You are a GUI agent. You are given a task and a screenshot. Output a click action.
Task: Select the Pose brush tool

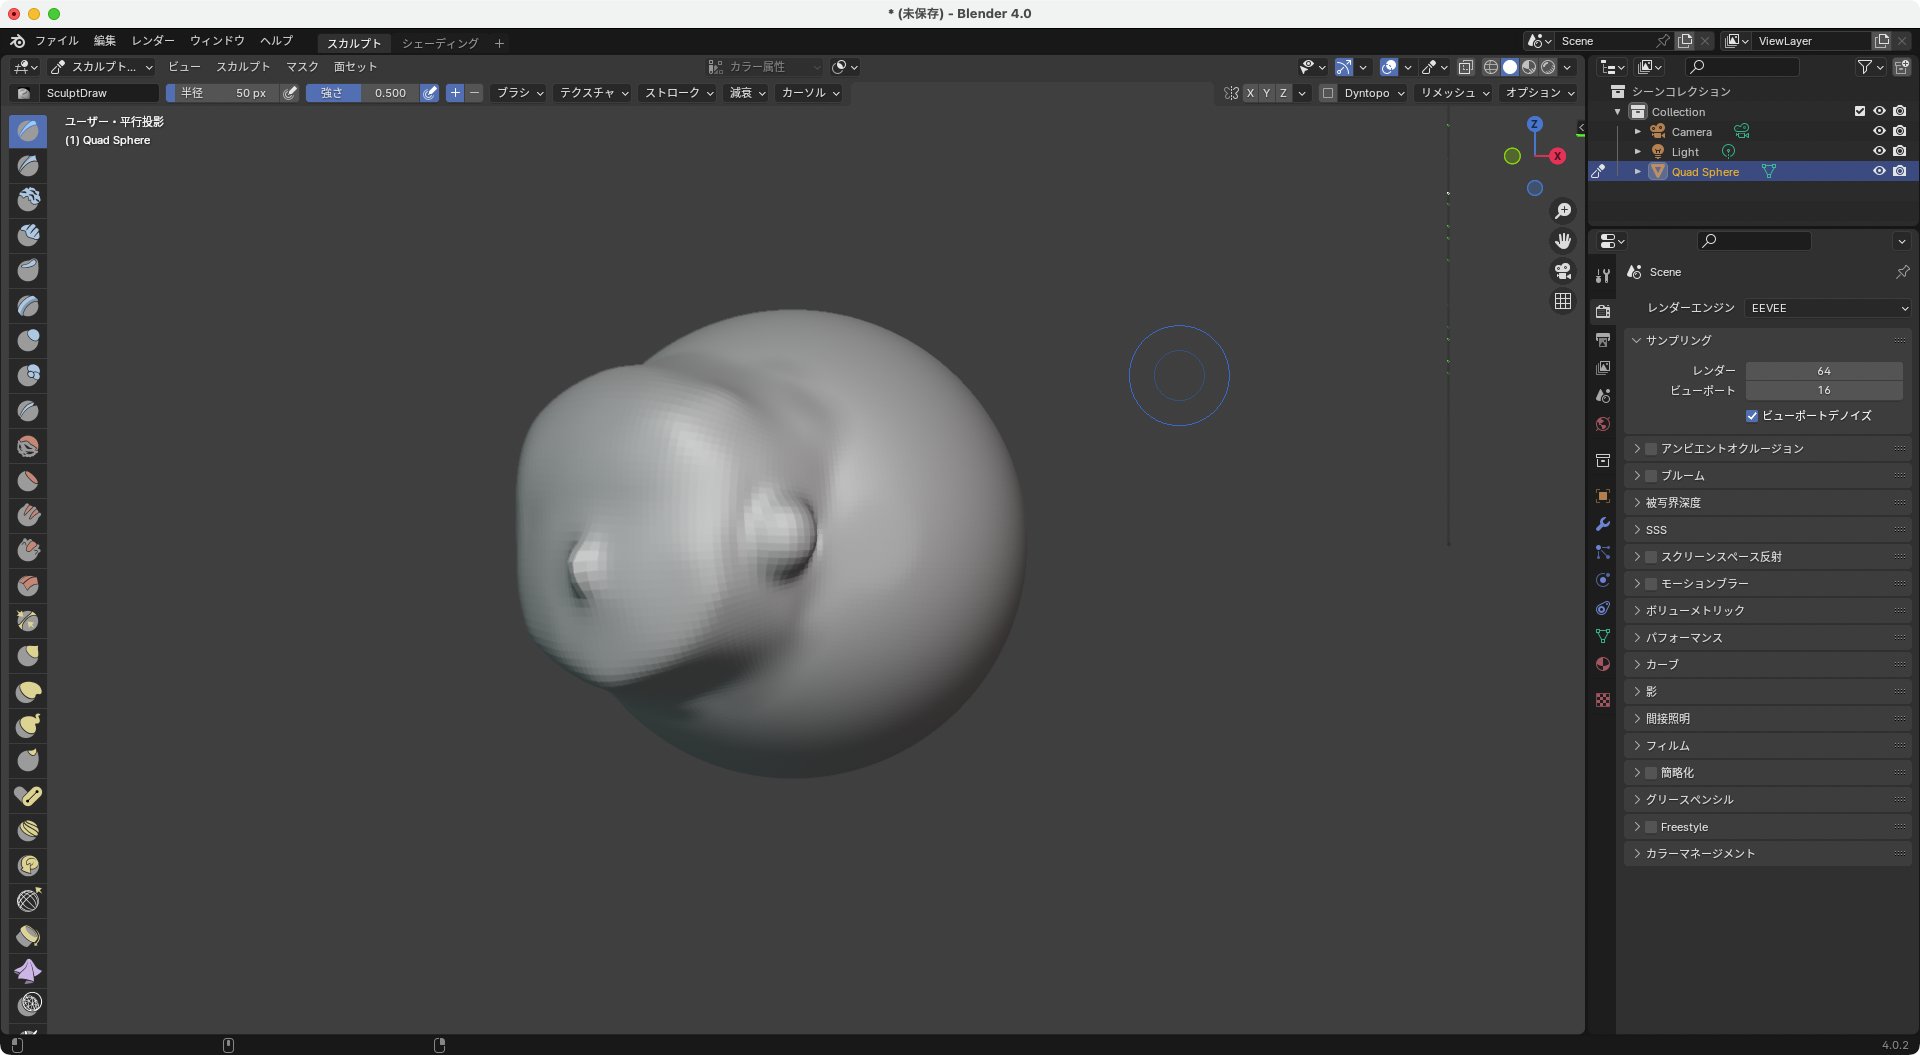pyautogui.click(x=28, y=795)
